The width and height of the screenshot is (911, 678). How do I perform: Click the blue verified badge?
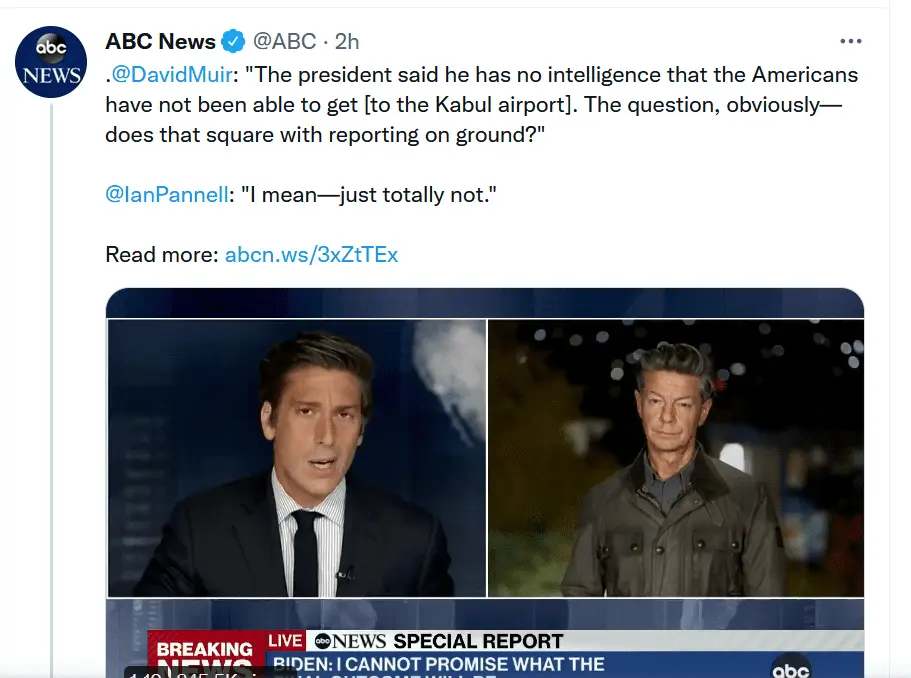coord(233,42)
